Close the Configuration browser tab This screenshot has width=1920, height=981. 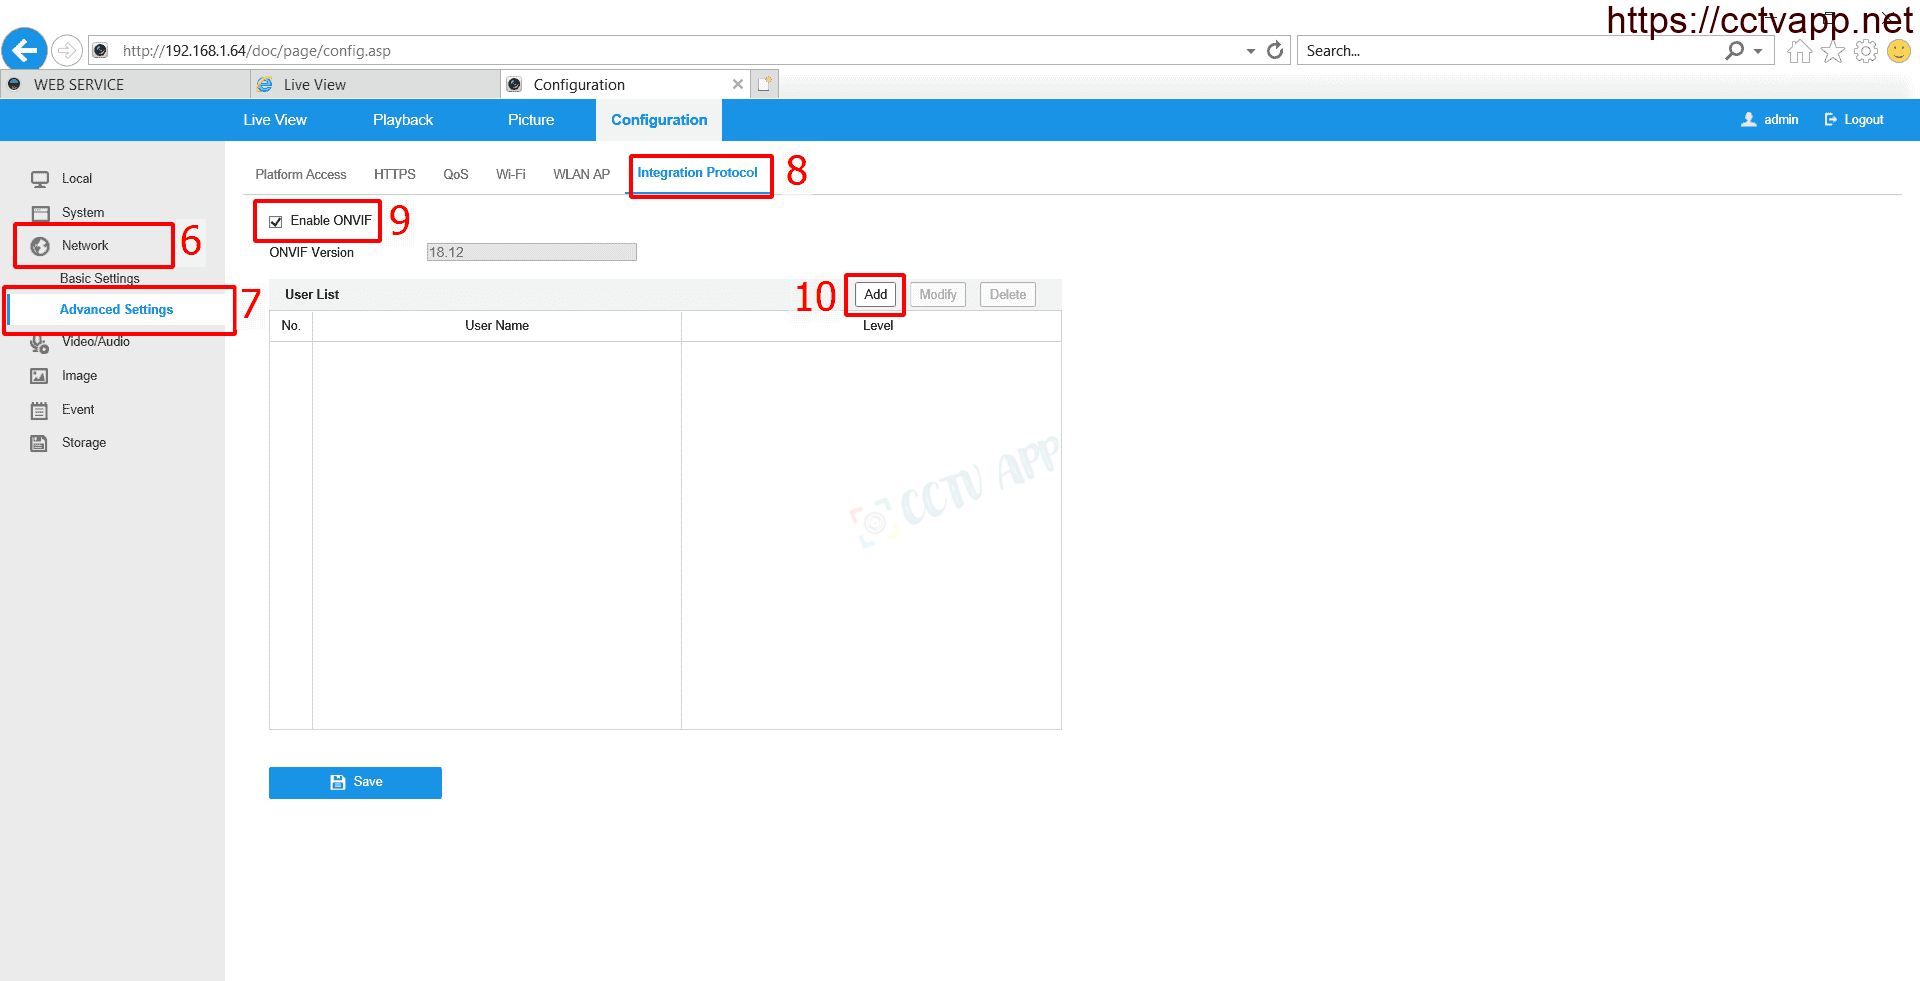click(x=738, y=84)
